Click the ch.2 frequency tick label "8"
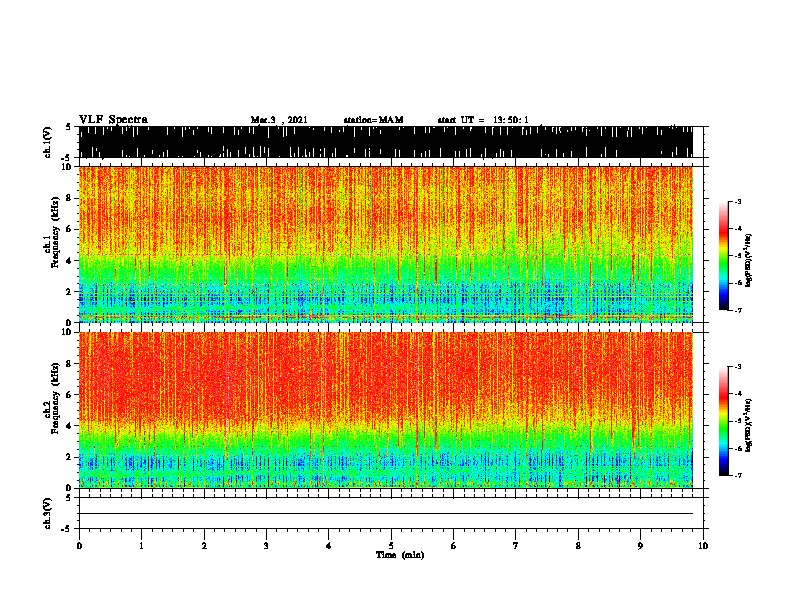This screenshot has height=612, width=792. click(71, 364)
